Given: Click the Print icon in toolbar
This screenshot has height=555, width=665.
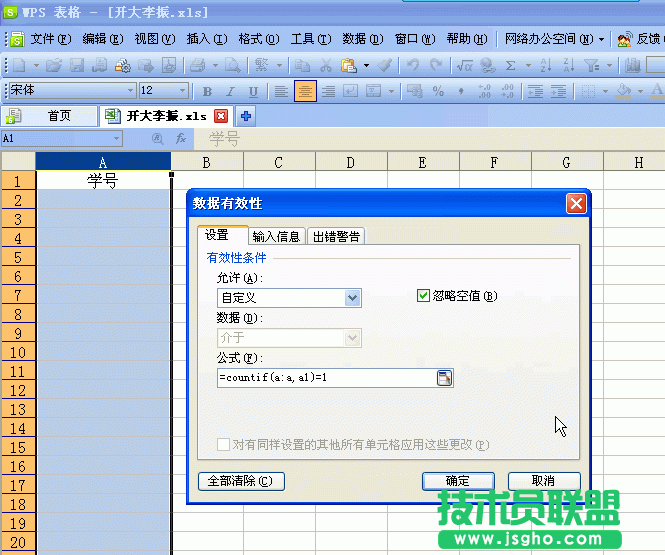Looking at the screenshot, I should 198,65.
